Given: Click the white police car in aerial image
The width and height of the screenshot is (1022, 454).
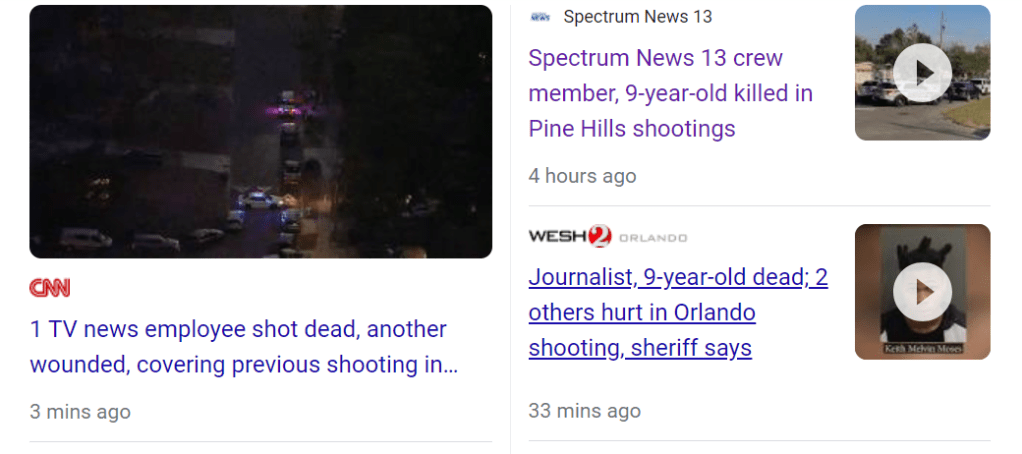Looking at the screenshot, I should (261, 200).
